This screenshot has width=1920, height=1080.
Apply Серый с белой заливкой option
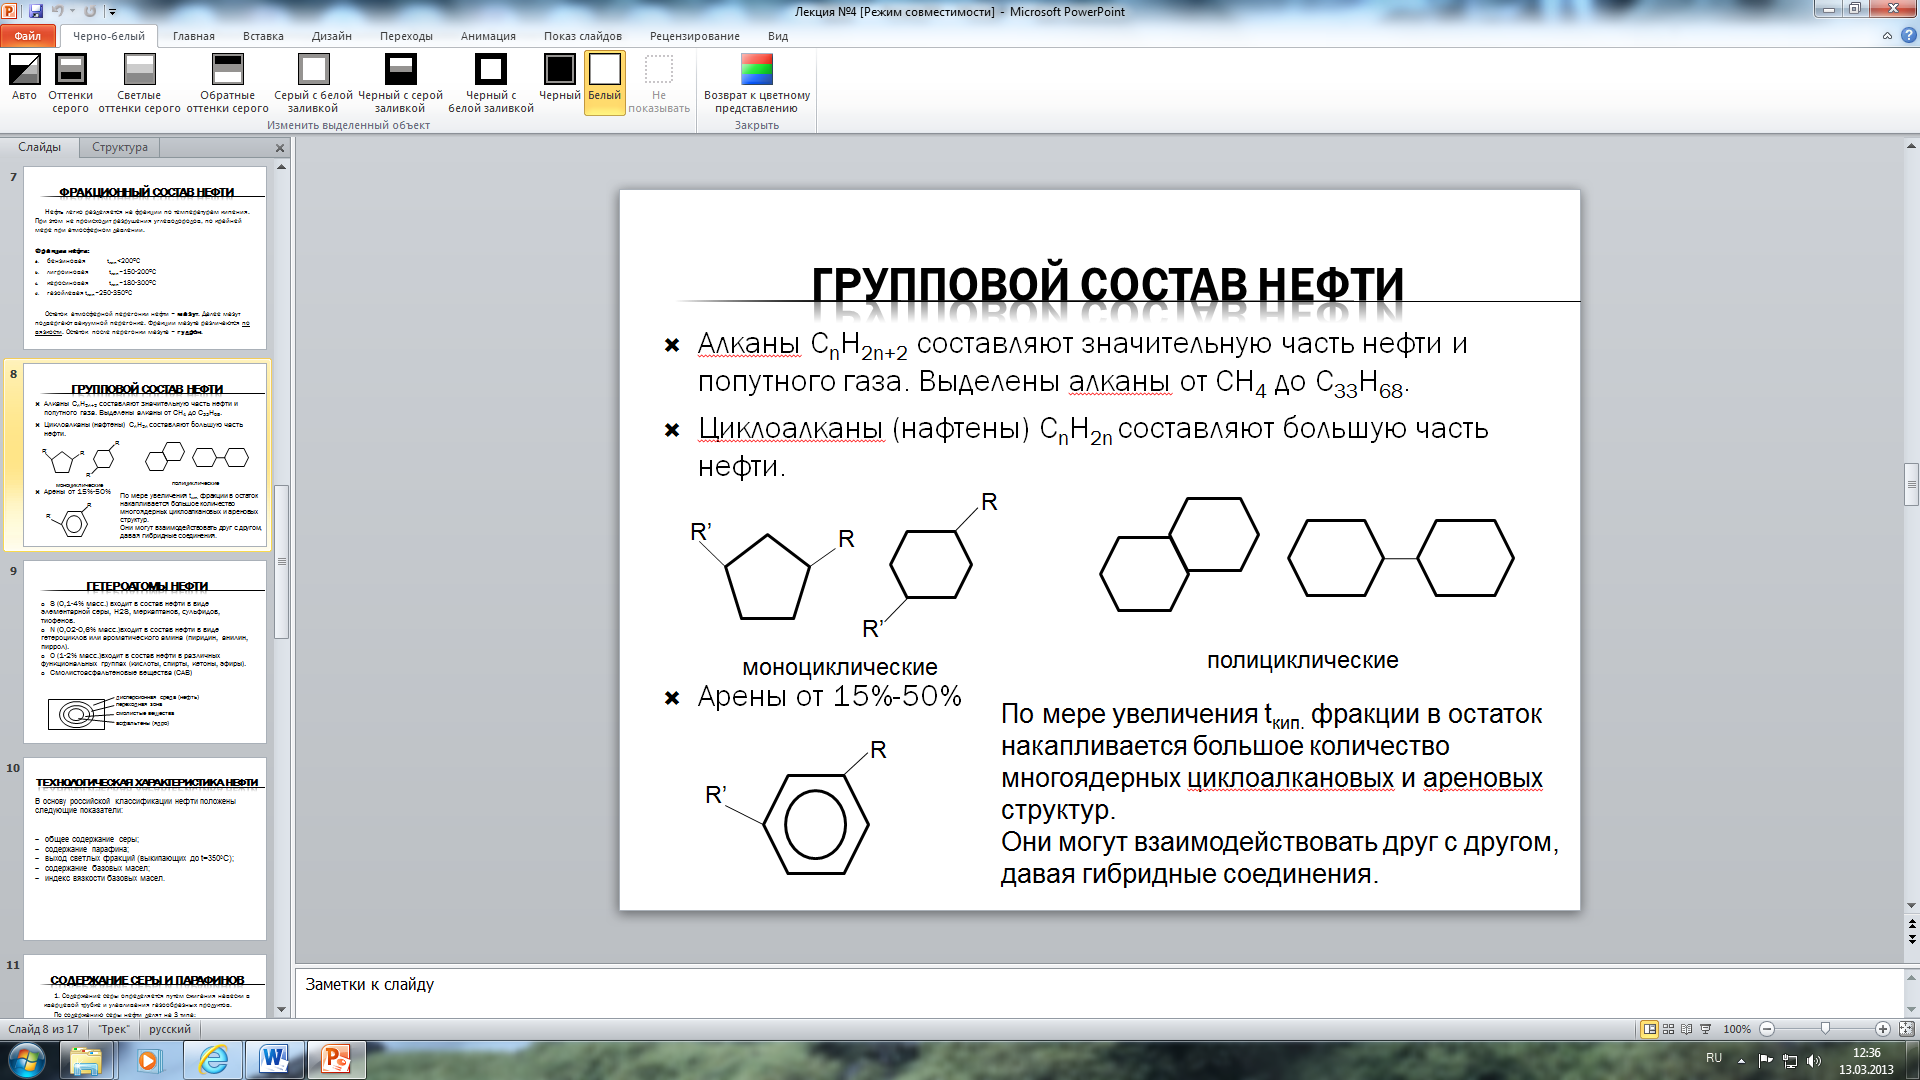pos(313,70)
